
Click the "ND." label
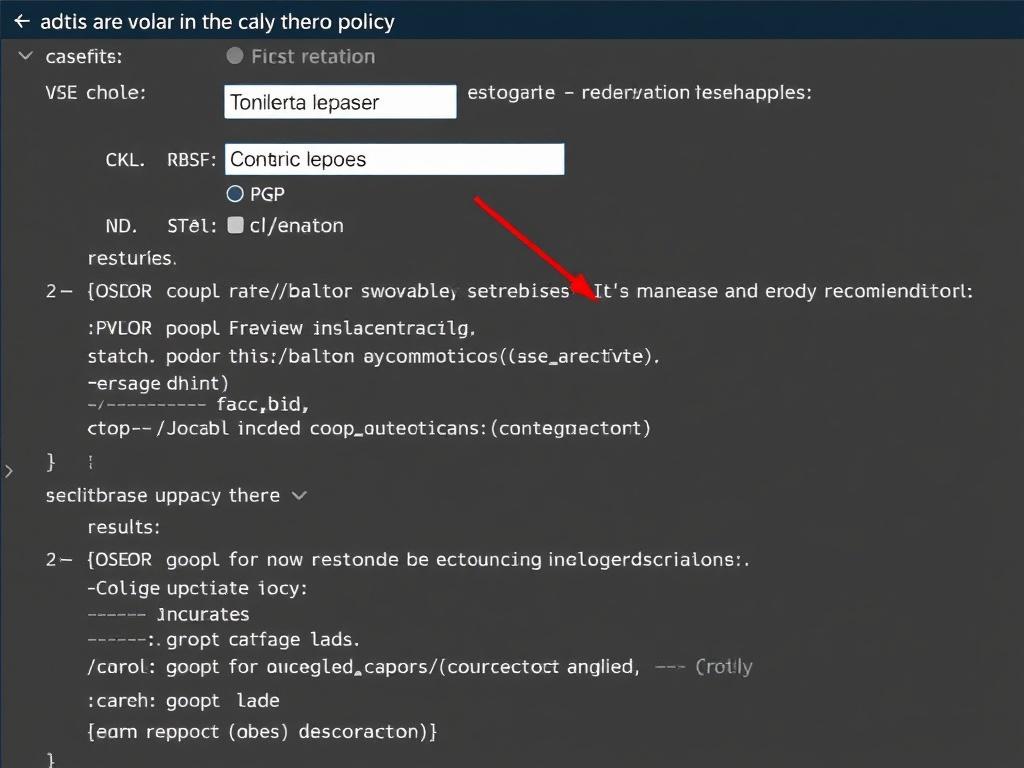tap(121, 226)
